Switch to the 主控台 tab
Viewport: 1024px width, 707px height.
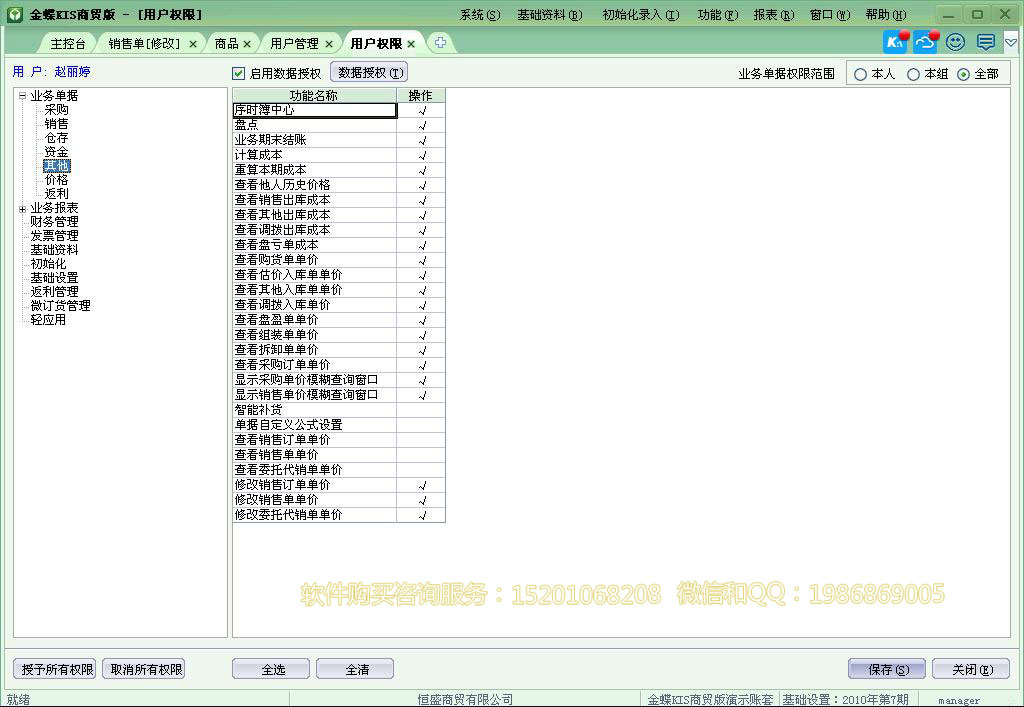pos(68,44)
